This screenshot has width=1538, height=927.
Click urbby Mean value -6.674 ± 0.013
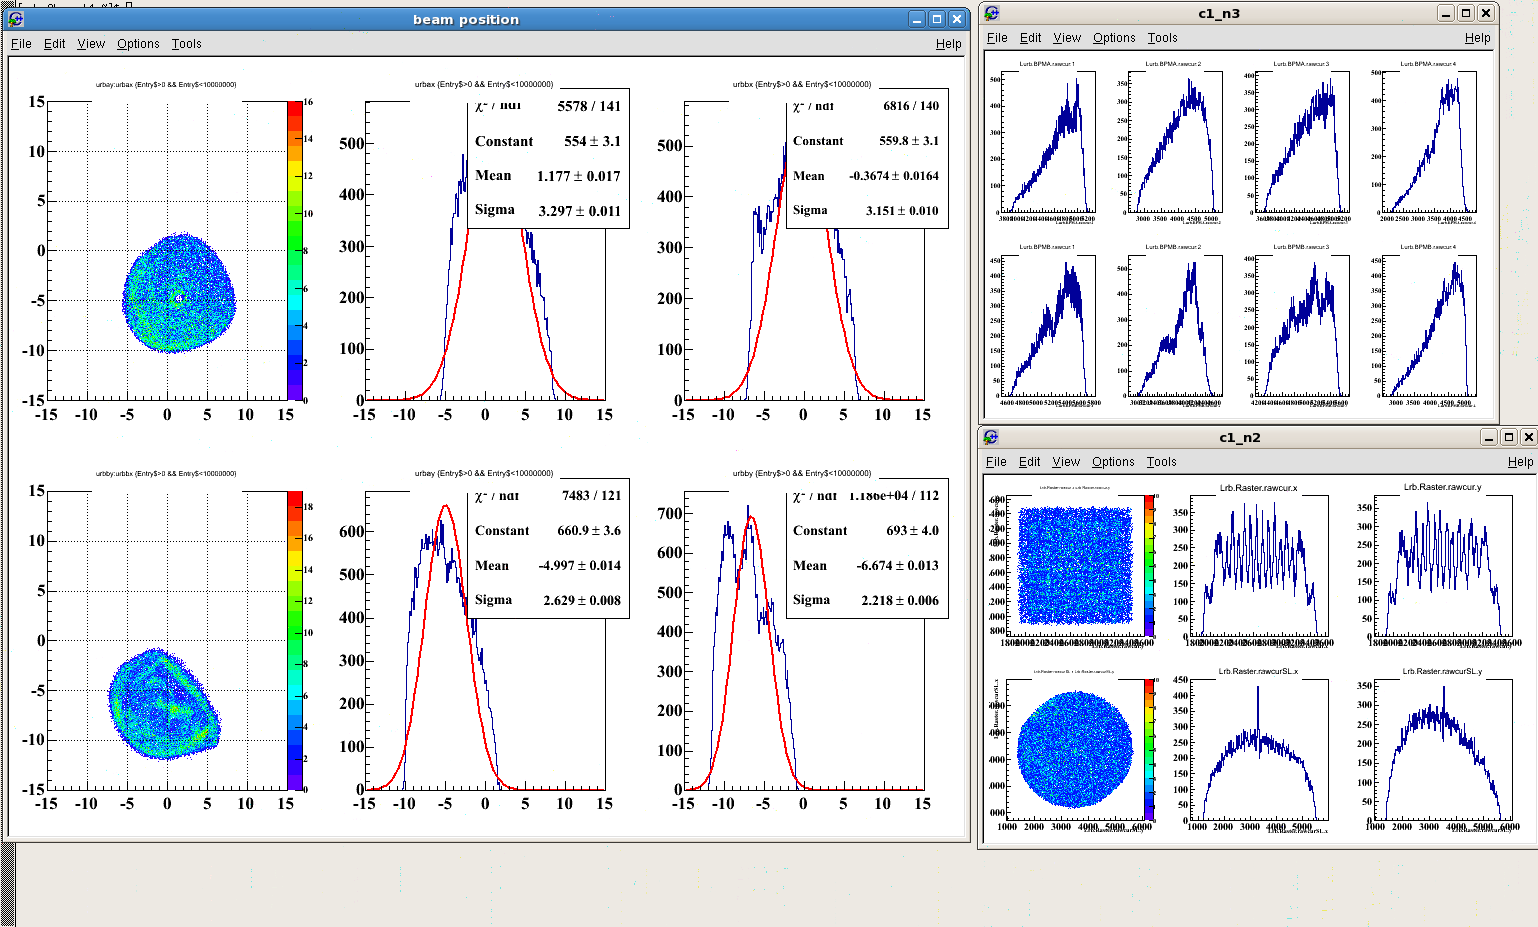pyautogui.click(x=897, y=565)
